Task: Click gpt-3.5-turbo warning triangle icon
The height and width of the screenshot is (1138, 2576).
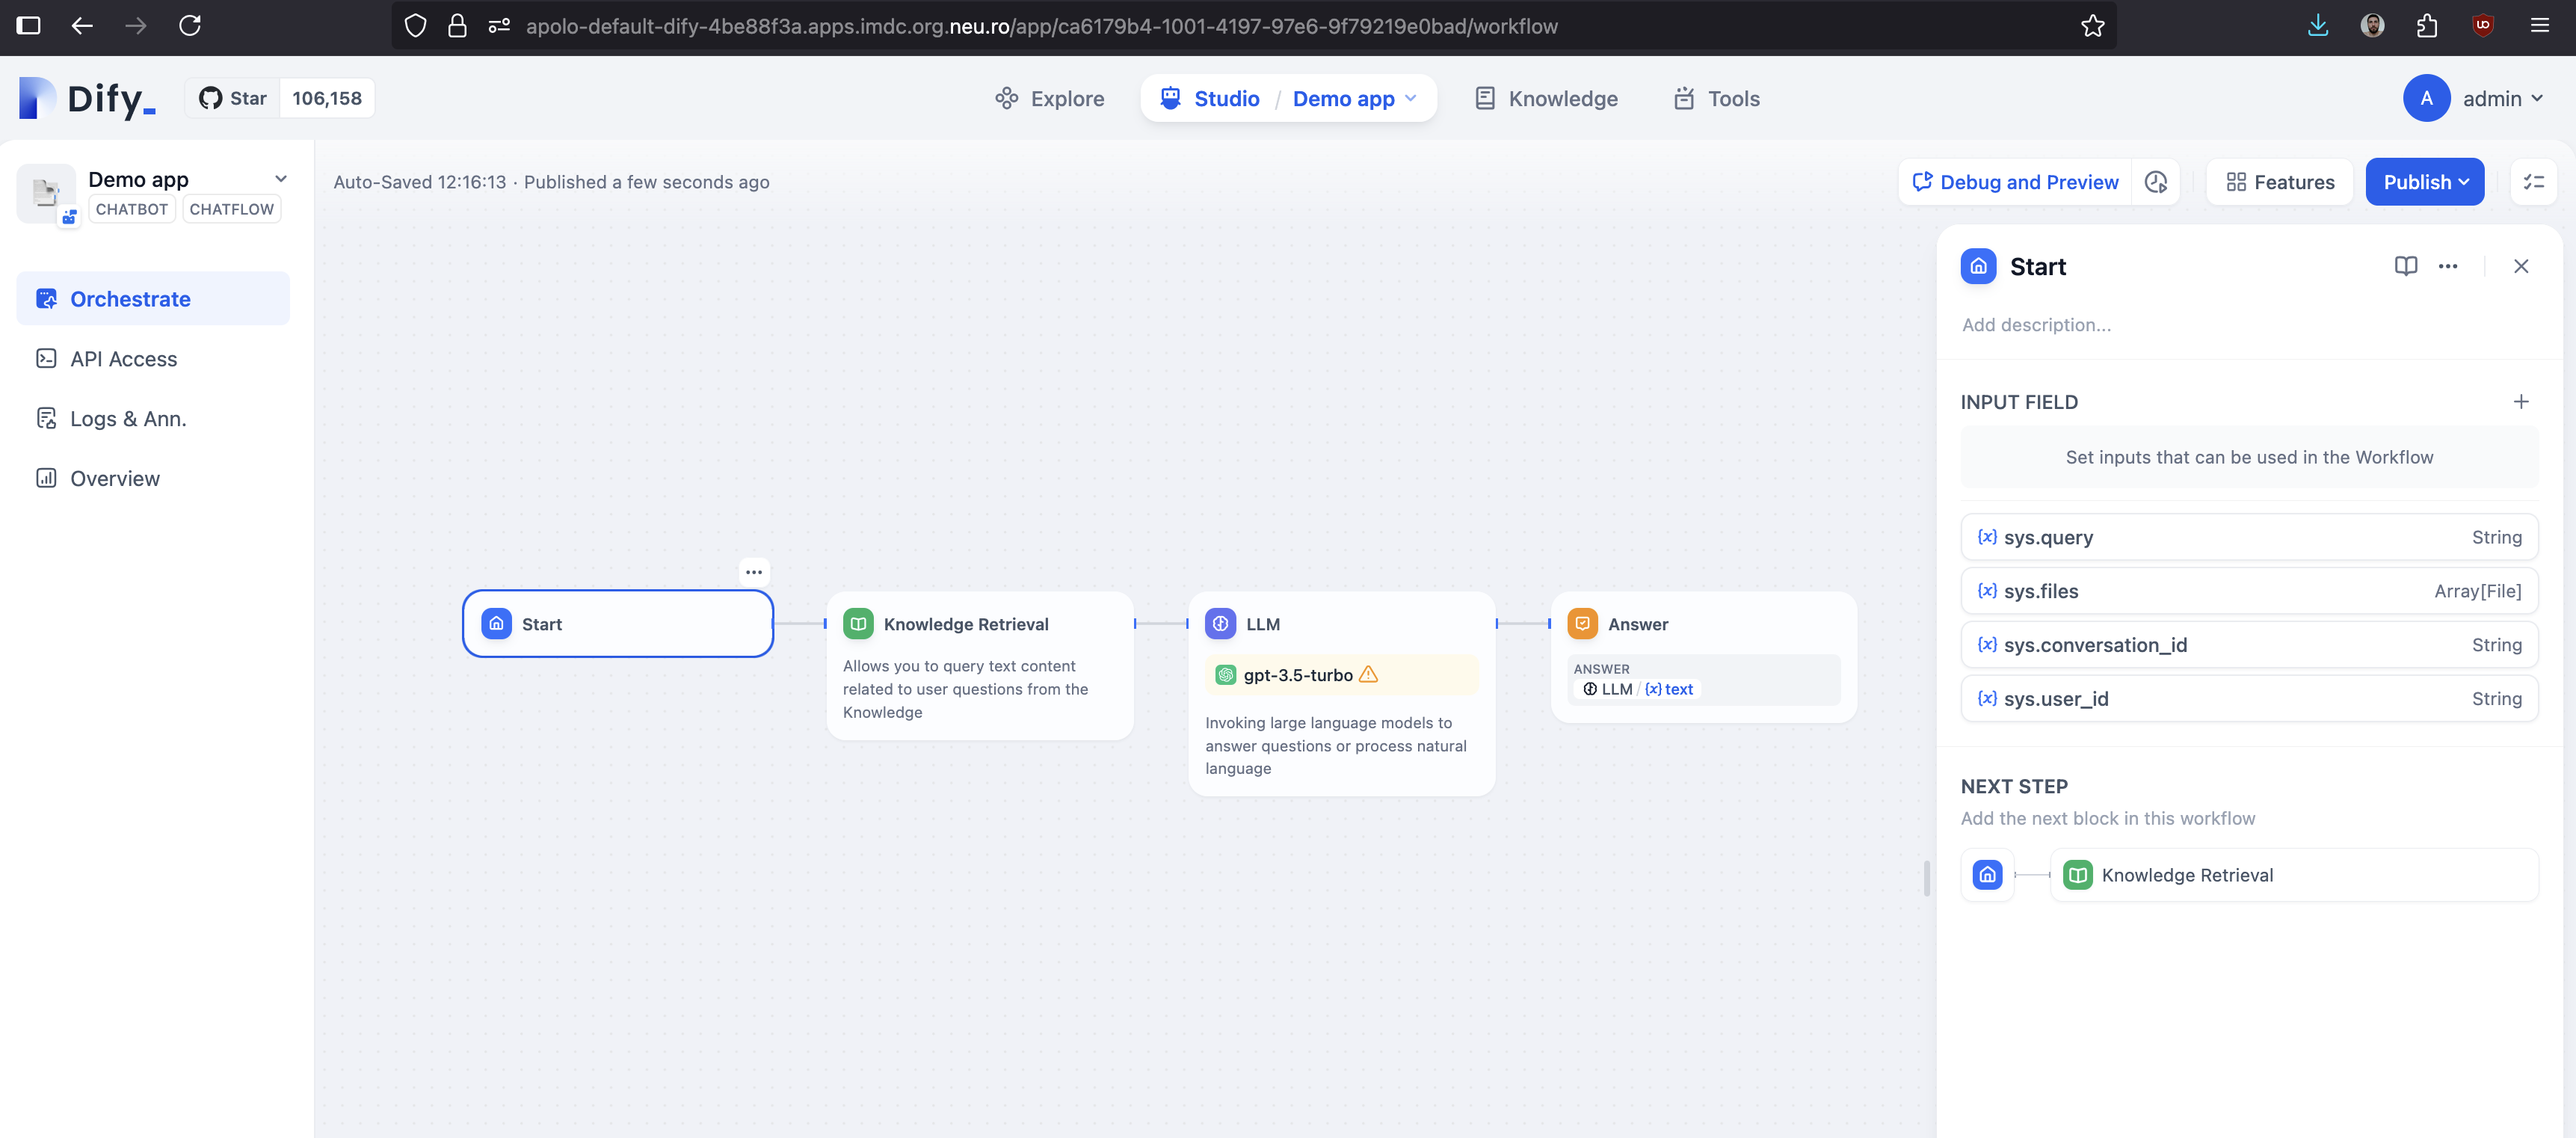Action: 1368,675
